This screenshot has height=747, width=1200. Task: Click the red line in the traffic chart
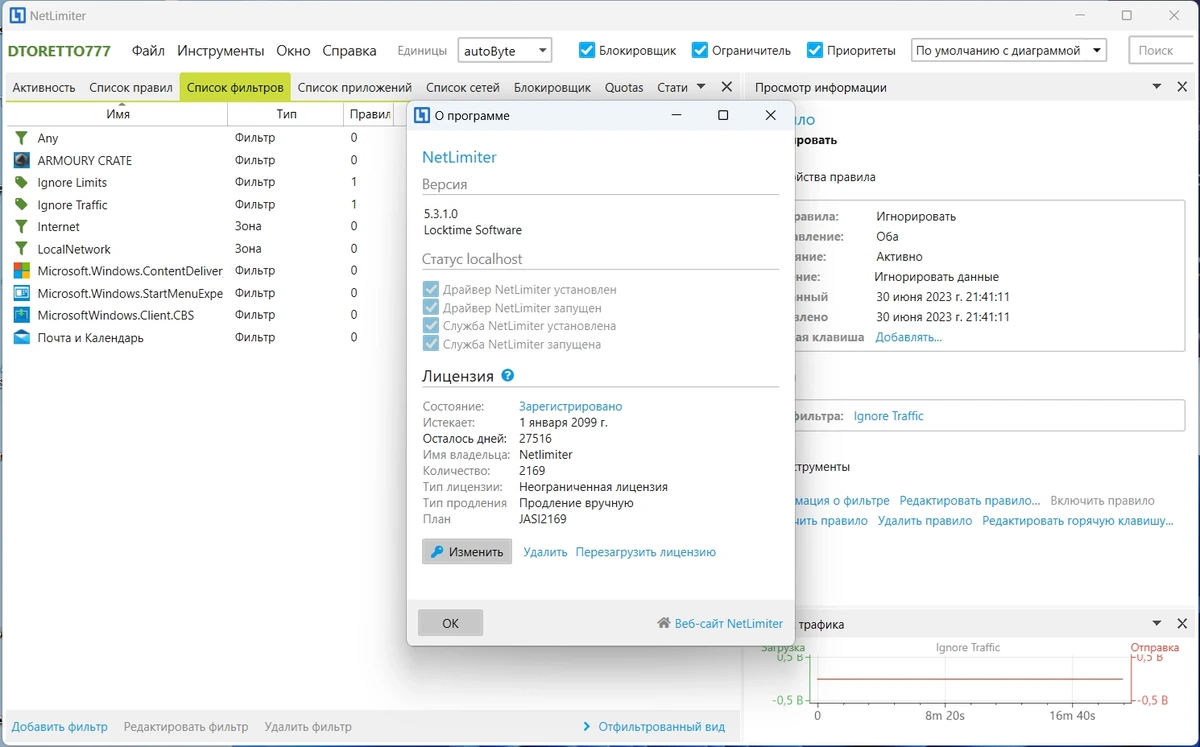(970, 679)
